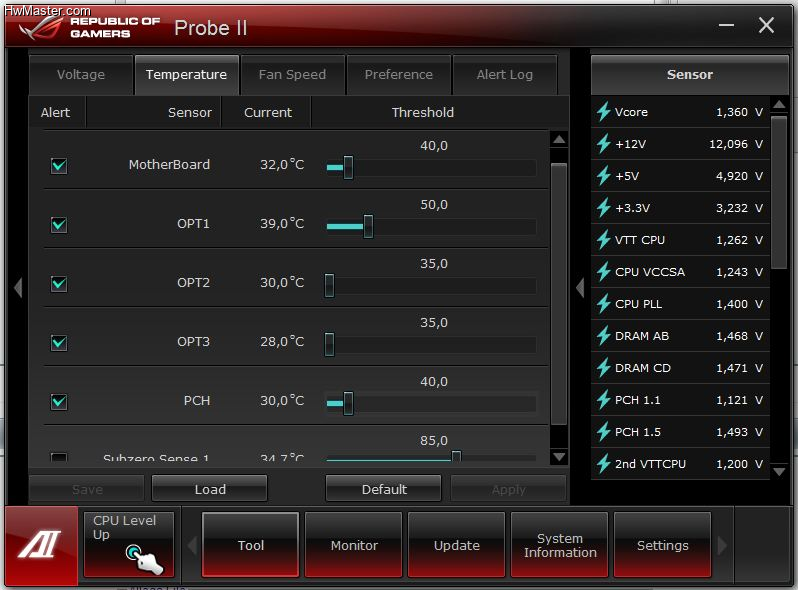Click OPT1 temperature value 39,0°C
This screenshot has width=798, height=590.
pos(282,223)
